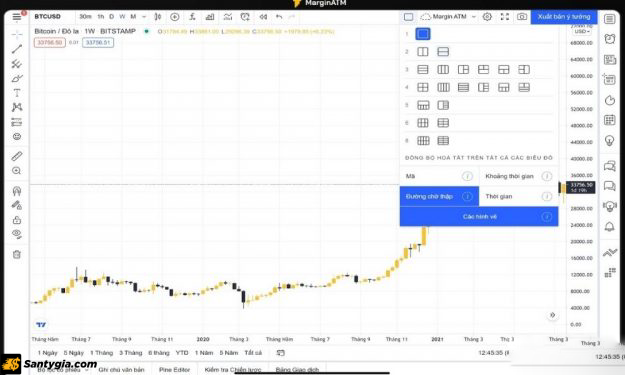Open the BTCUSD symbol search
Image resolution: width=625 pixels, height=375 pixels.
click(47, 17)
